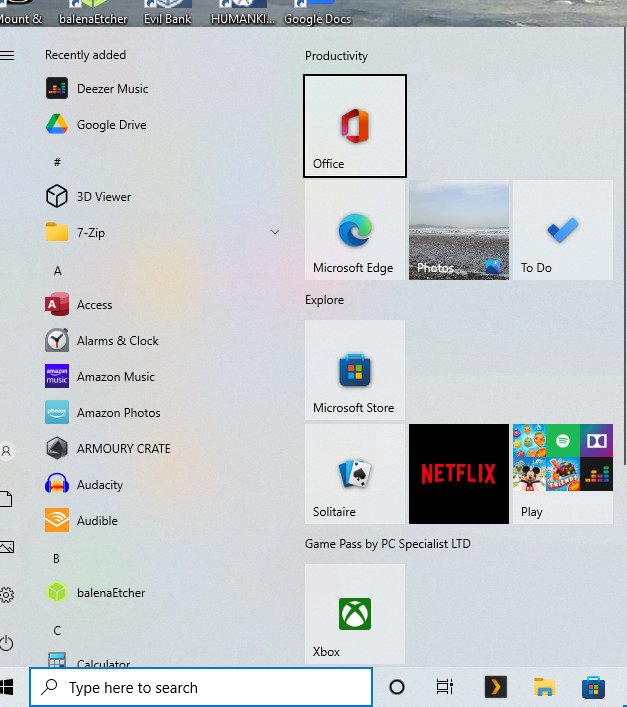Viewport: 627px width, 707px height.
Task: Open Task View on the taskbar
Action: (444, 687)
